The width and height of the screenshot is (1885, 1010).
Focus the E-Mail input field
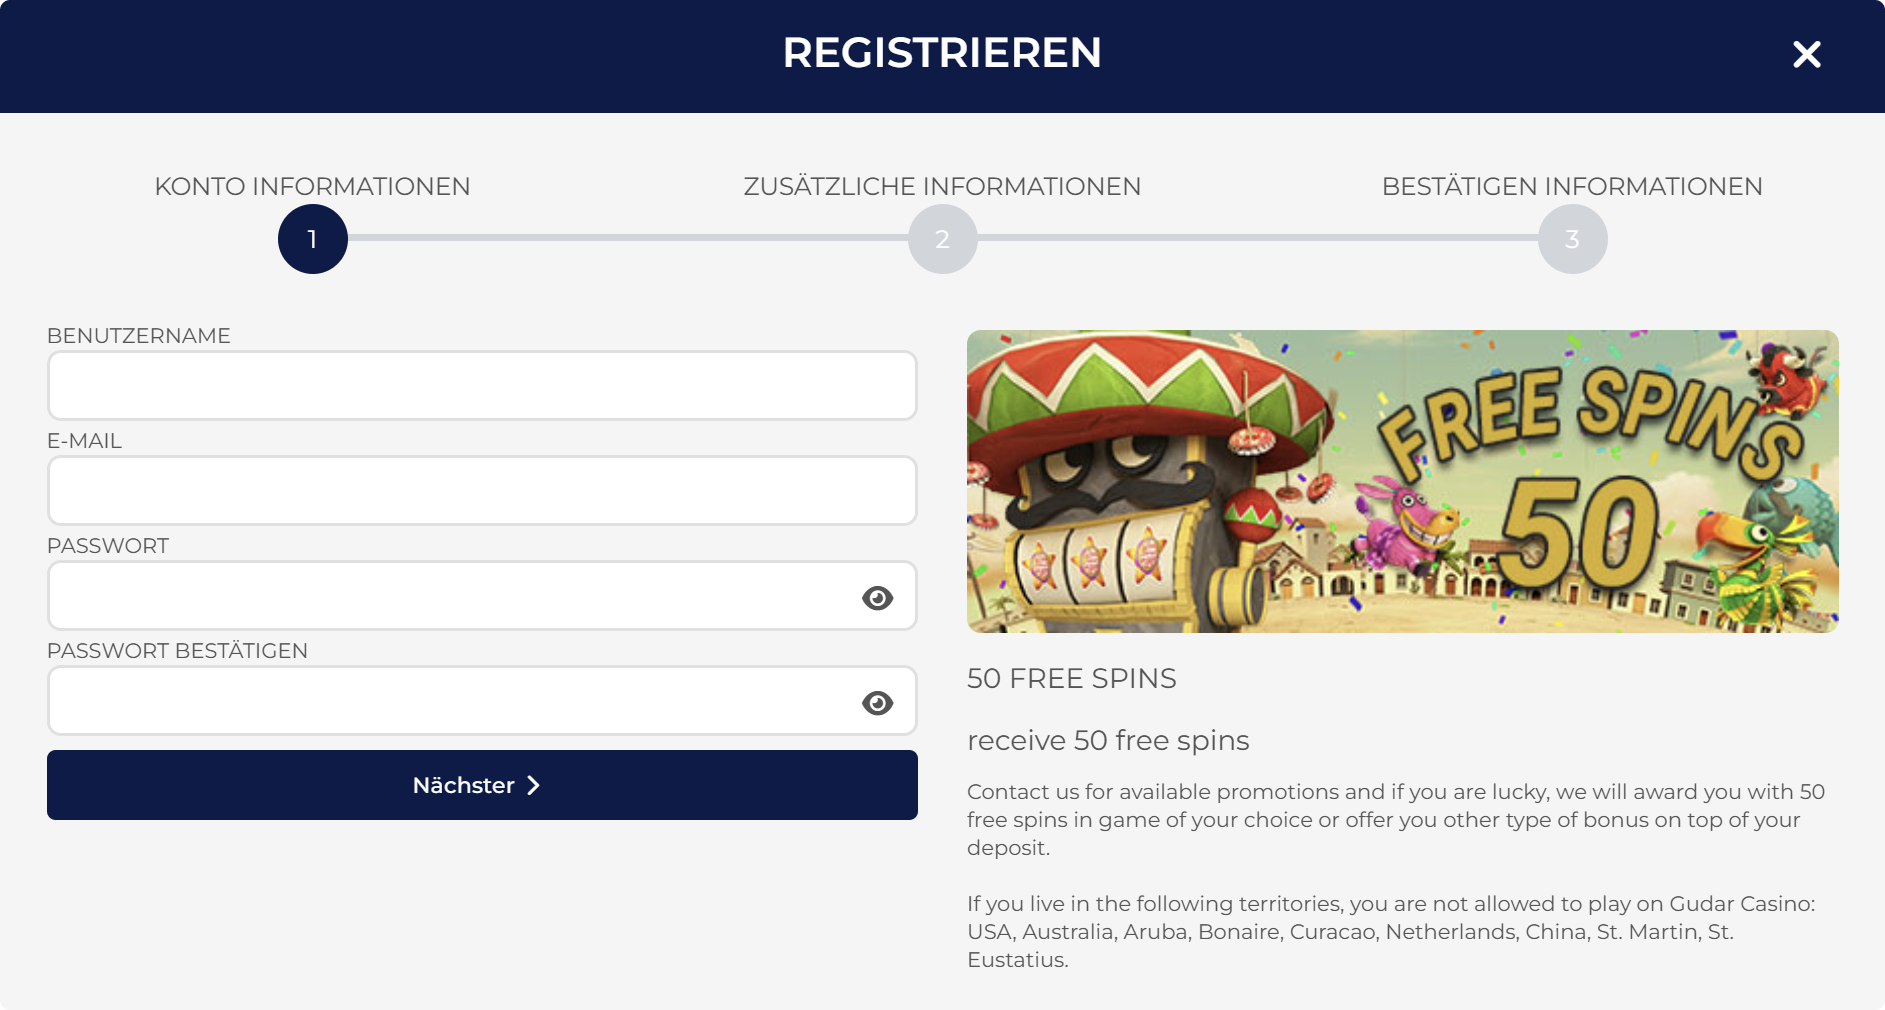(x=482, y=490)
